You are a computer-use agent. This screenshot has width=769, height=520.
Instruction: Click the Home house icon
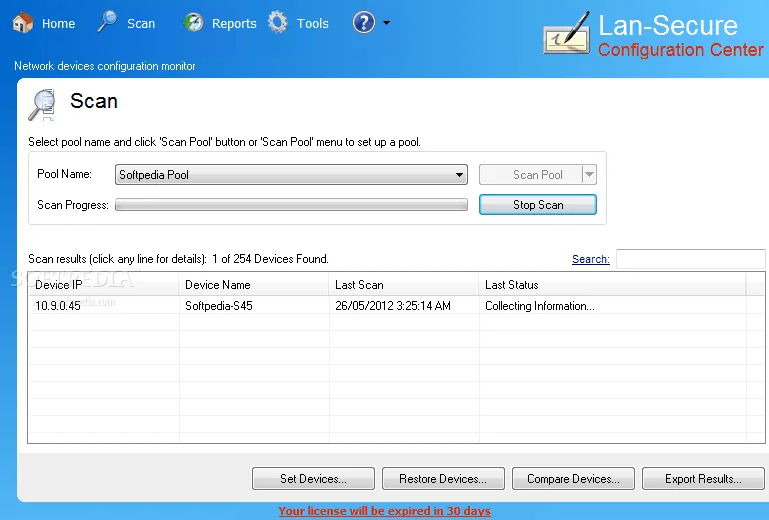(x=23, y=23)
